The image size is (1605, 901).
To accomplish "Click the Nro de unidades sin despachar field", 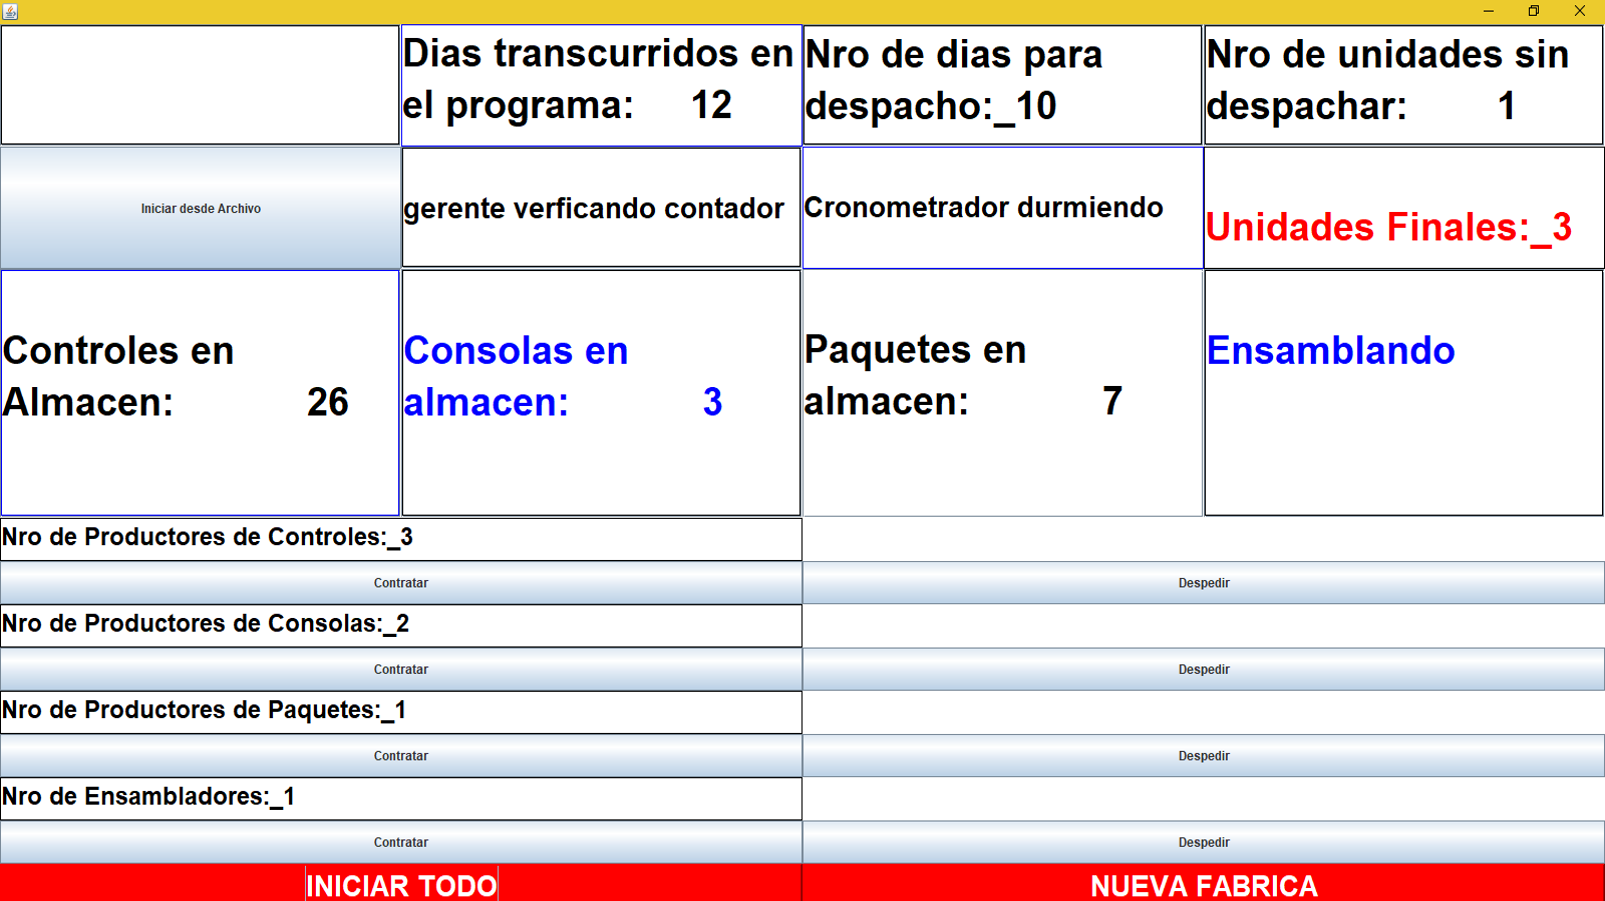I will coord(1404,85).
